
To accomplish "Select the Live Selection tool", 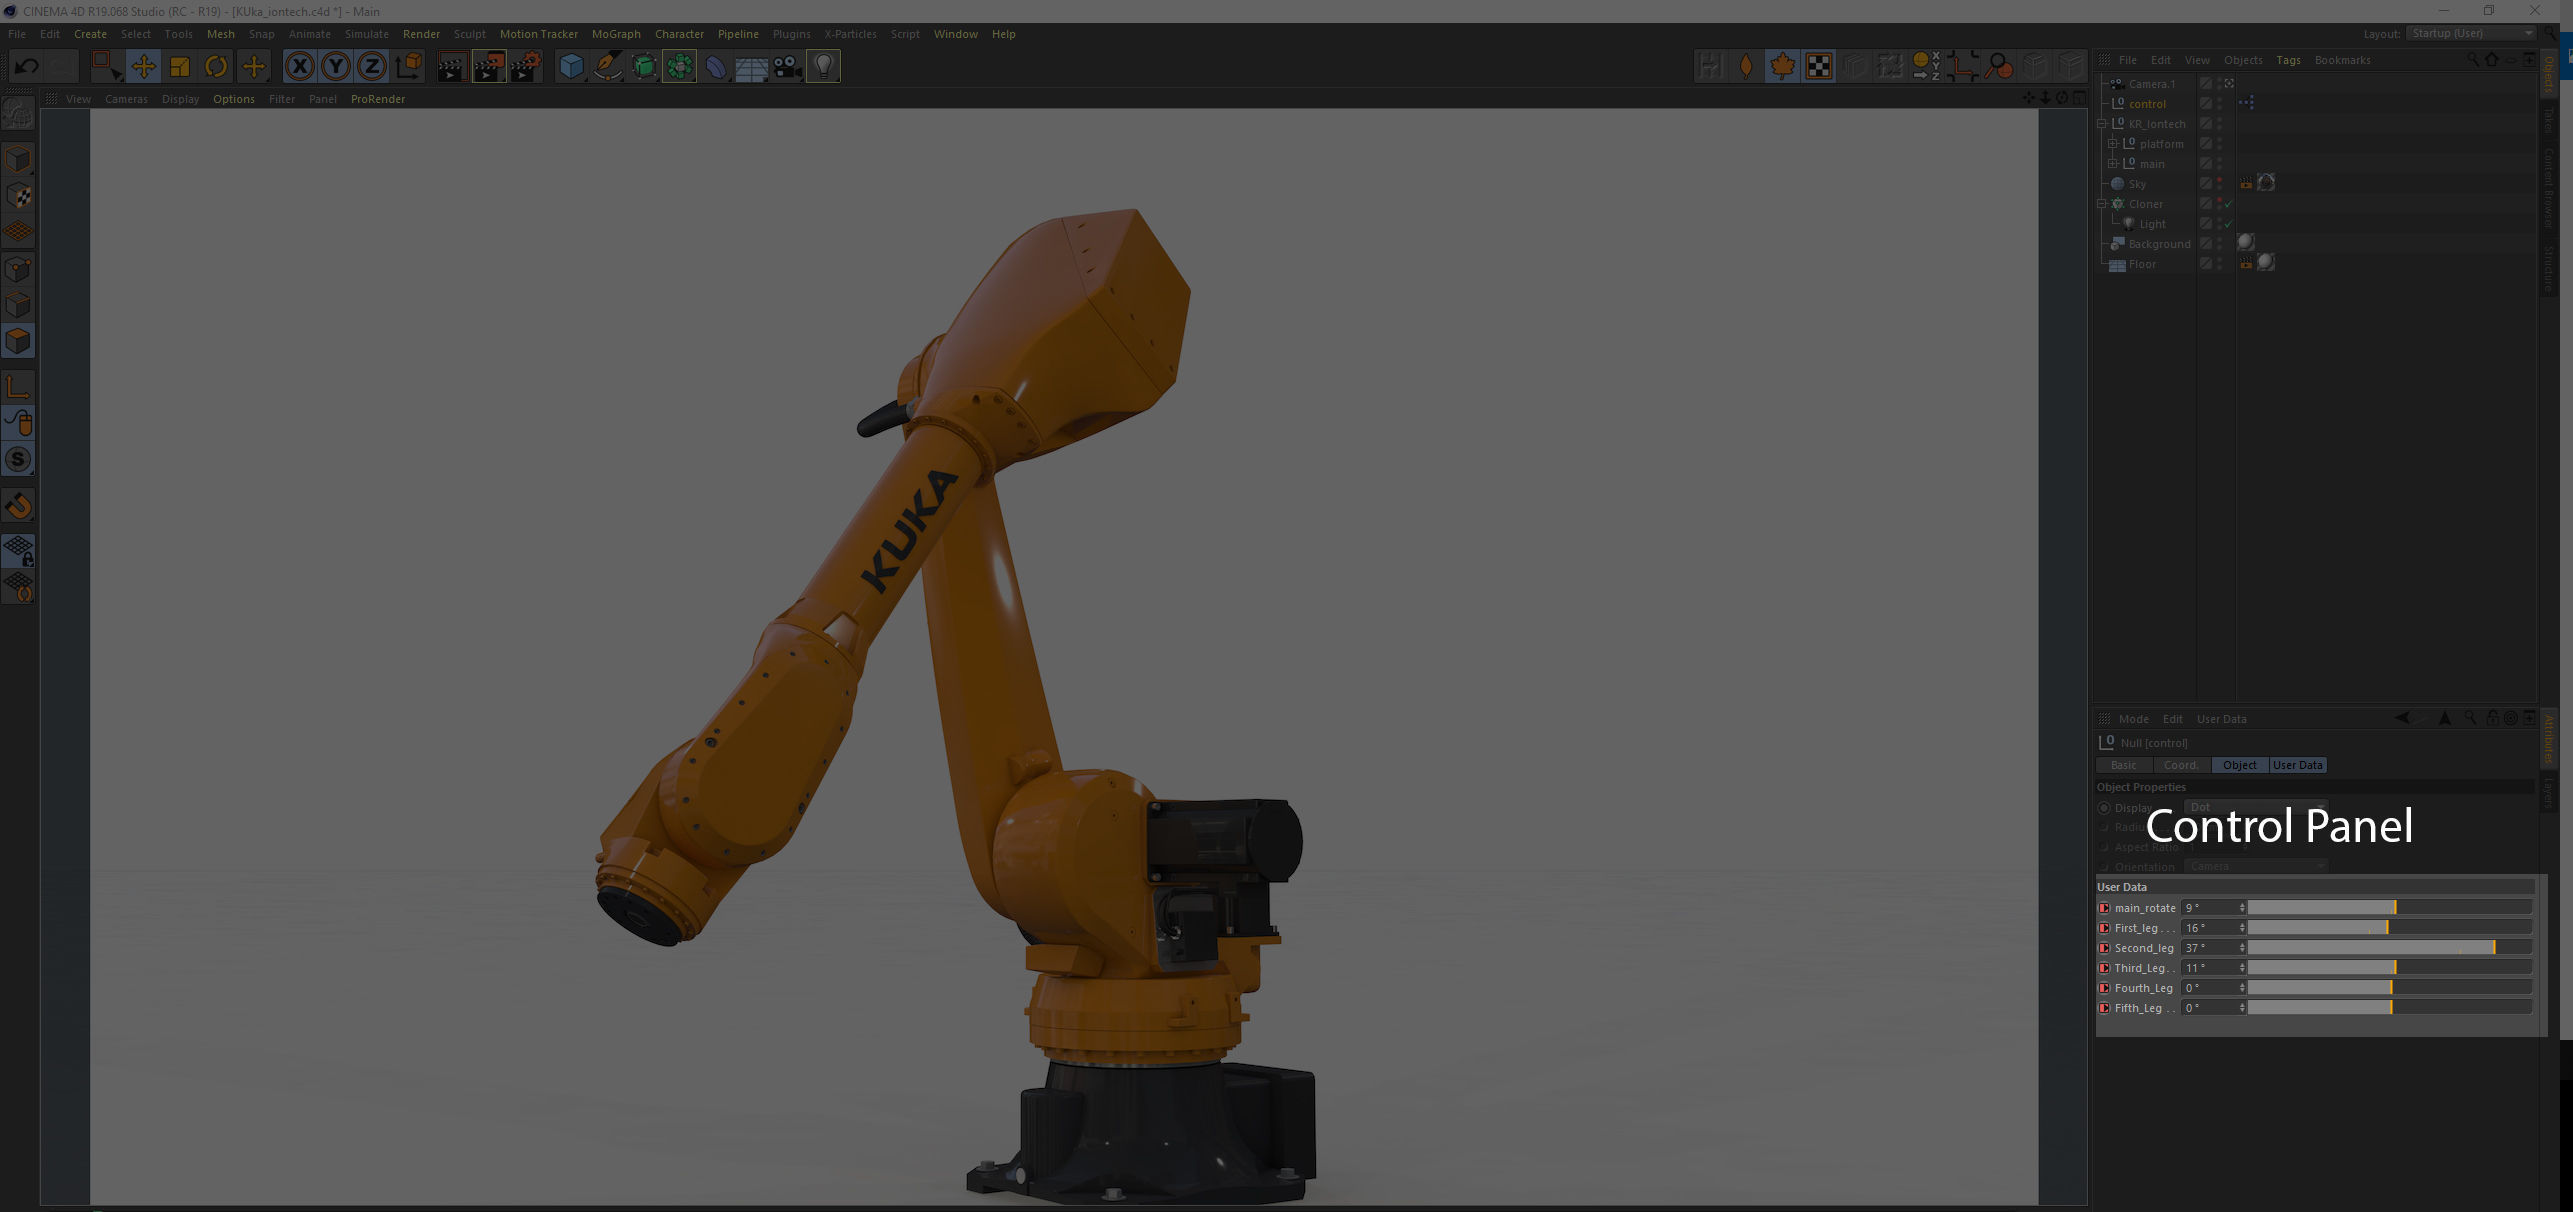I will coord(106,67).
